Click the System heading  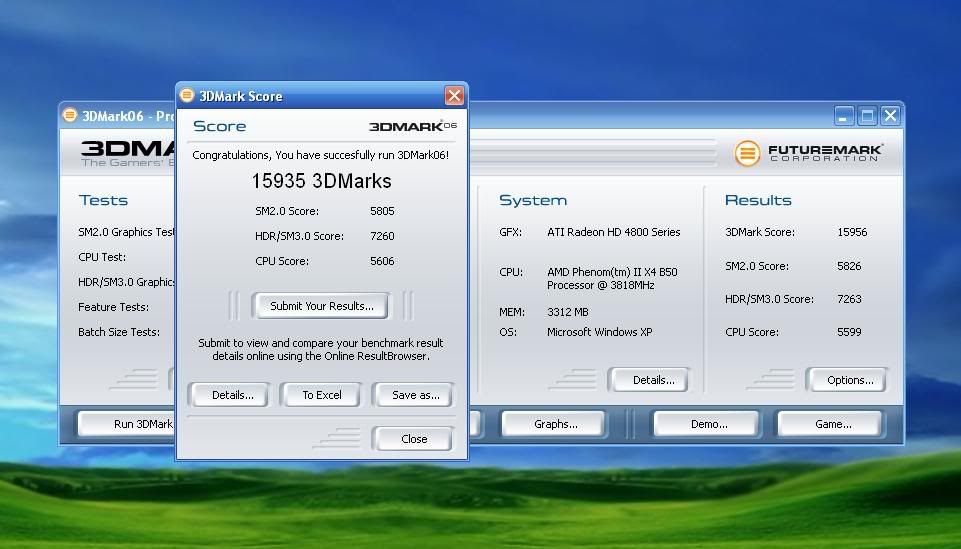tap(533, 200)
